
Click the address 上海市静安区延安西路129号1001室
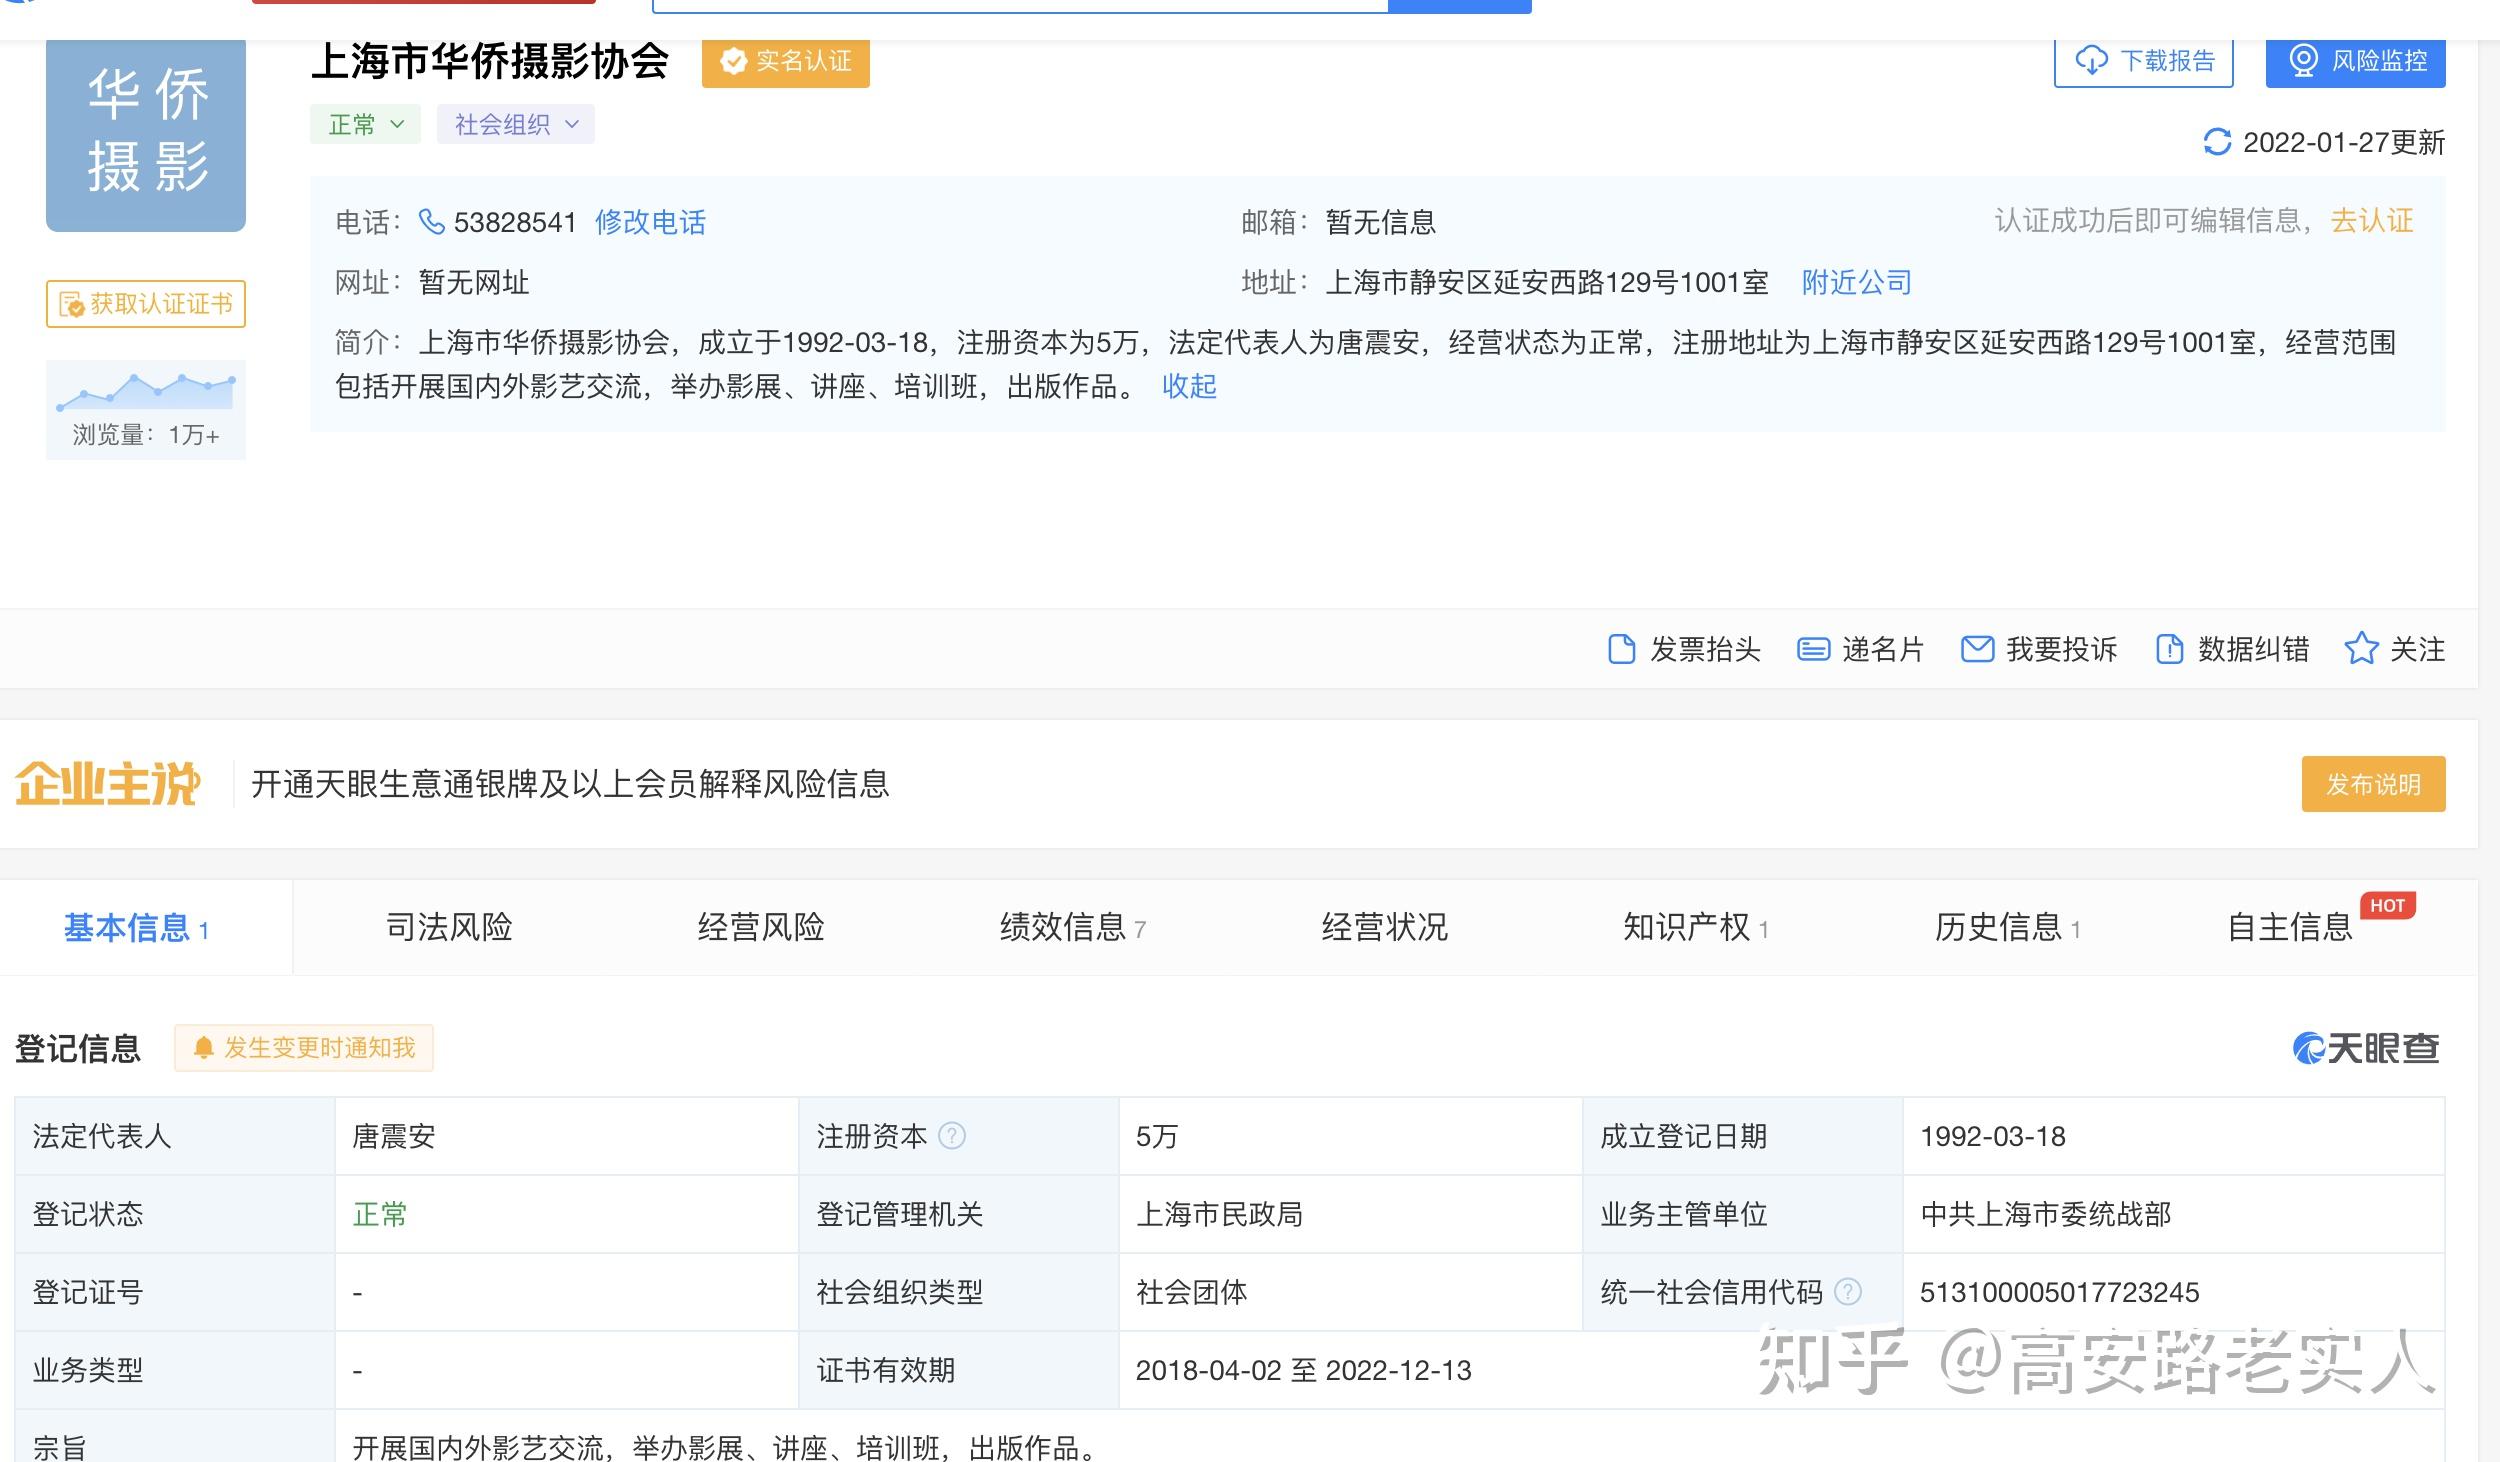1547,282
